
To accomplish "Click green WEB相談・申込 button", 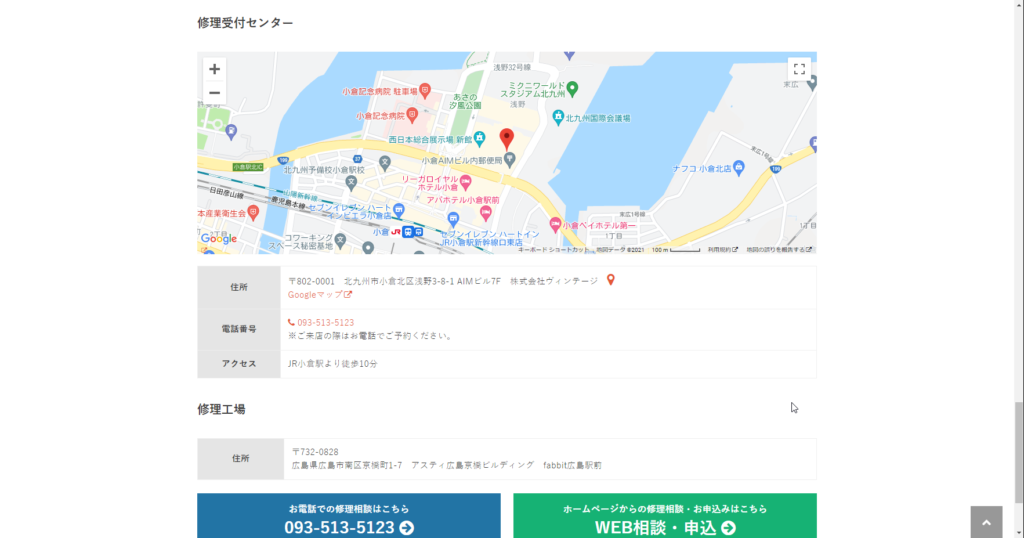I will click(x=665, y=516).
